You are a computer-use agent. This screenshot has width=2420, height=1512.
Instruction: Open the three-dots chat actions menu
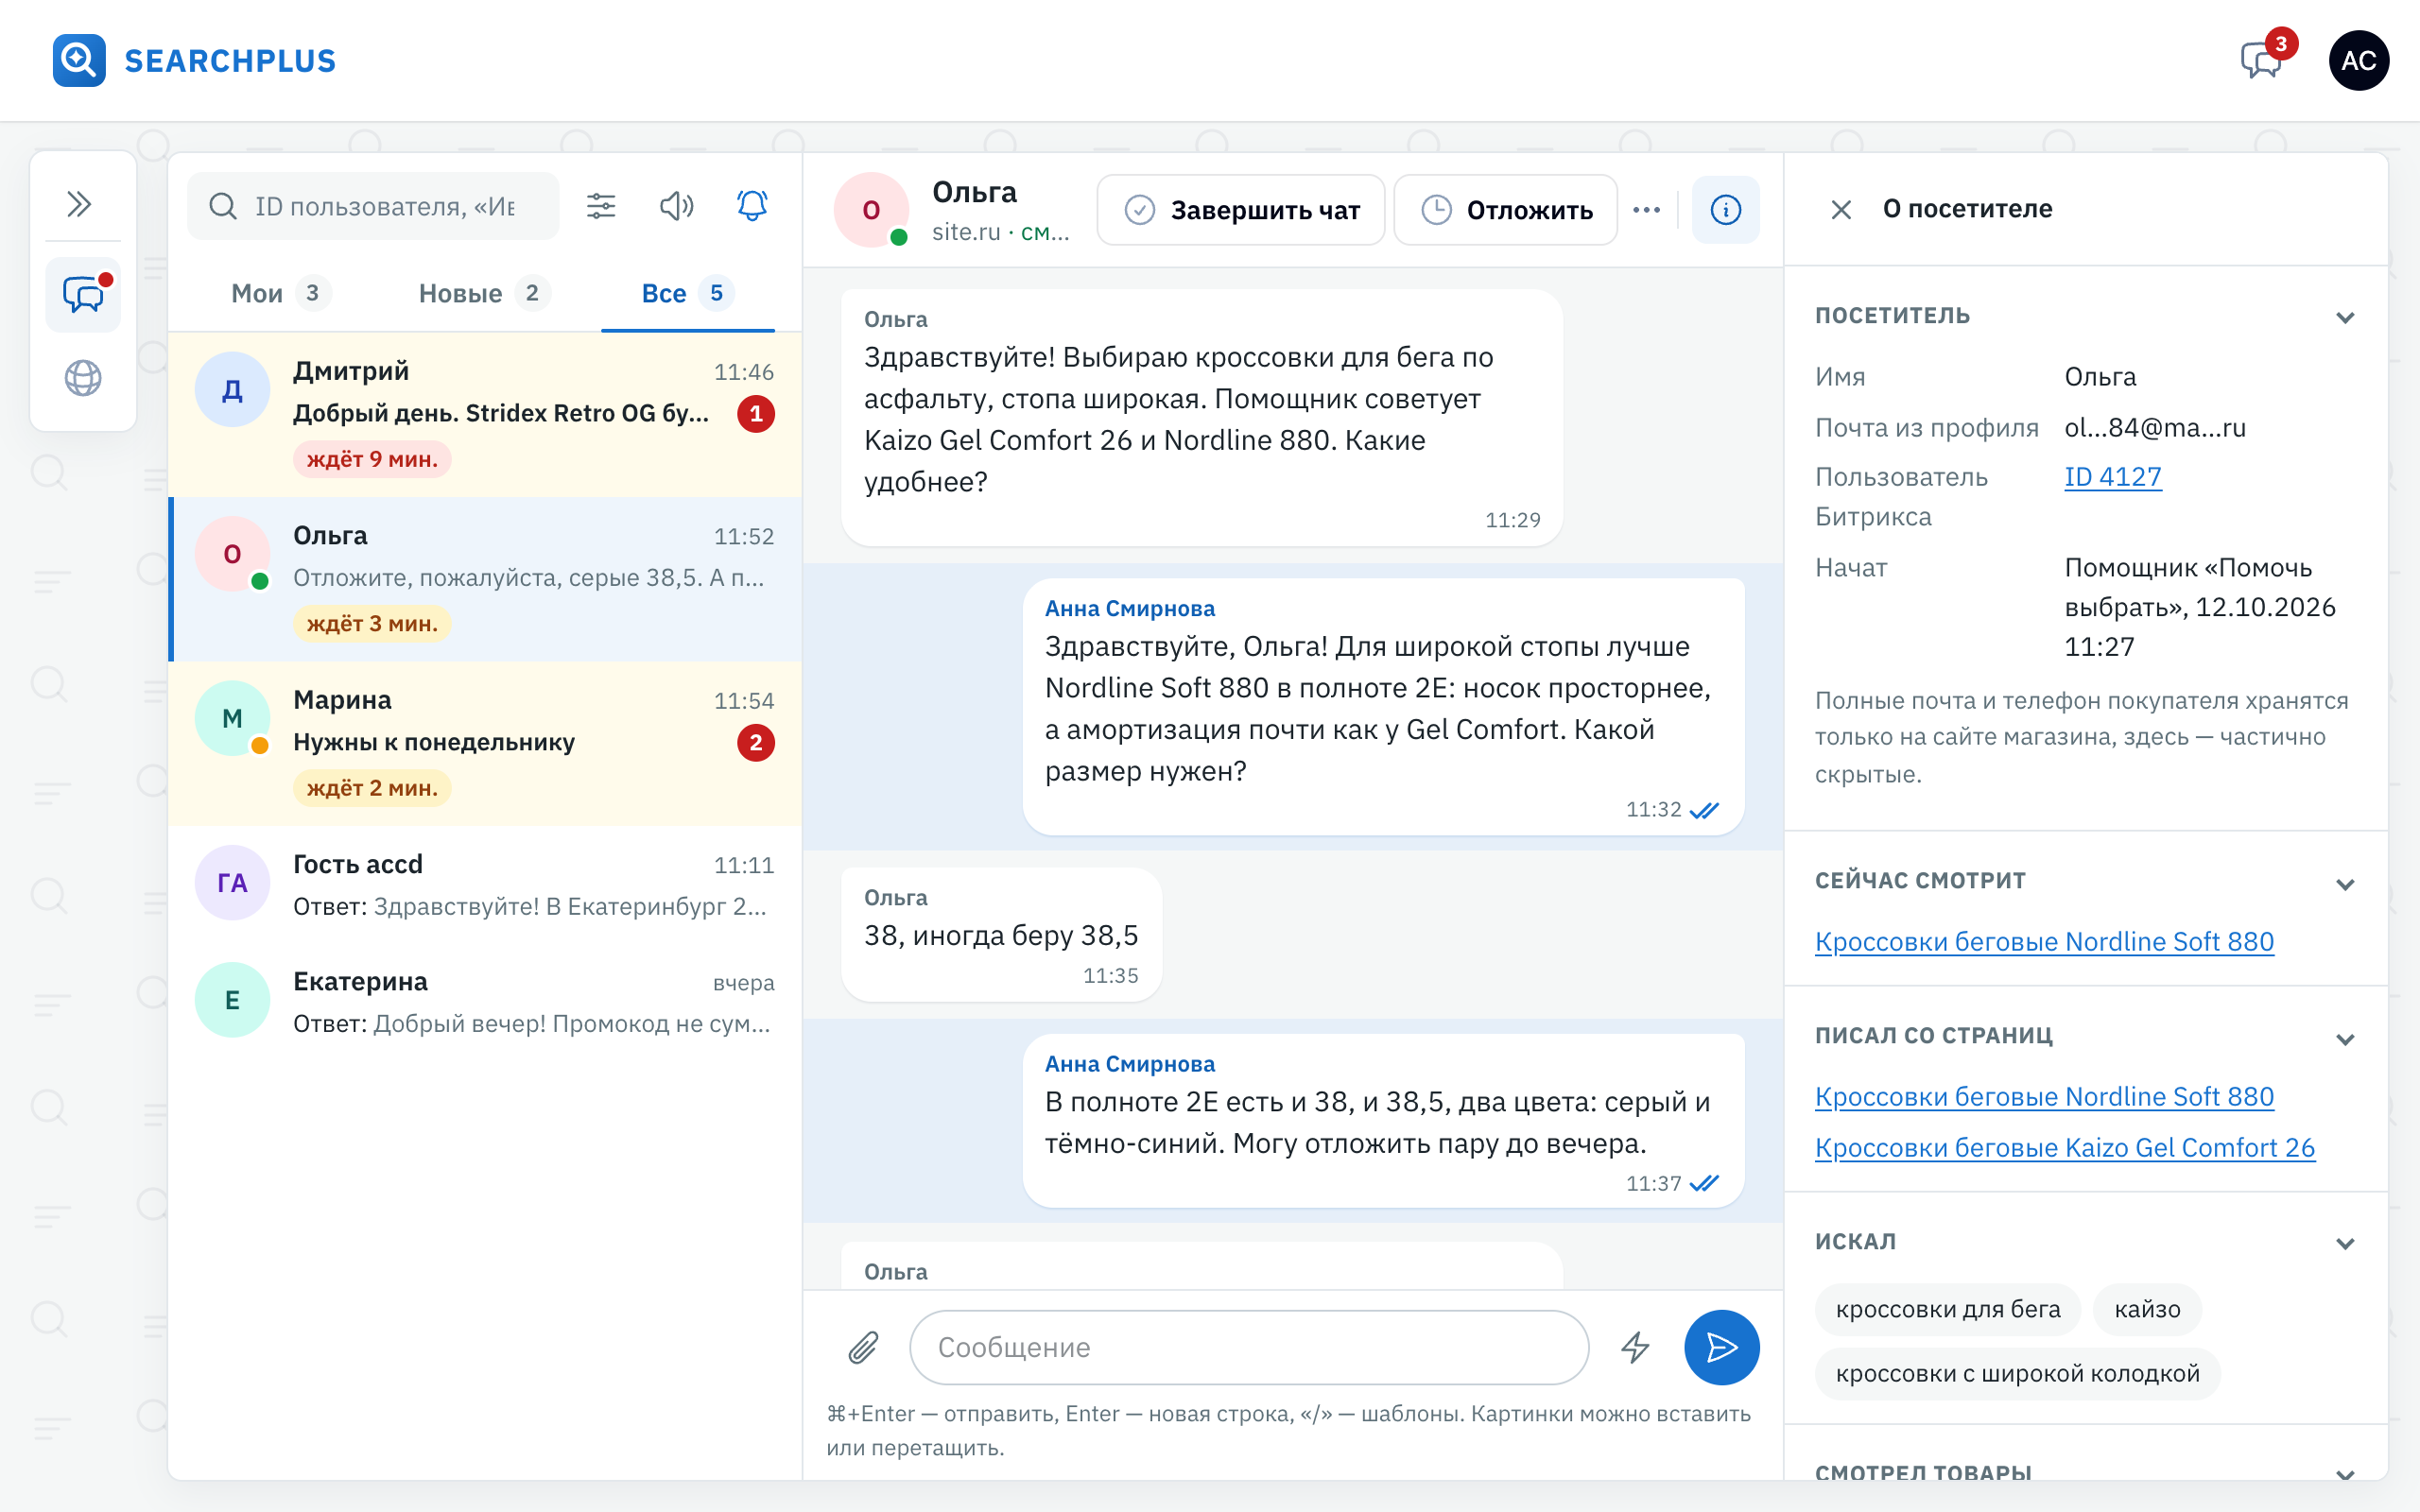pos(1646,210)
